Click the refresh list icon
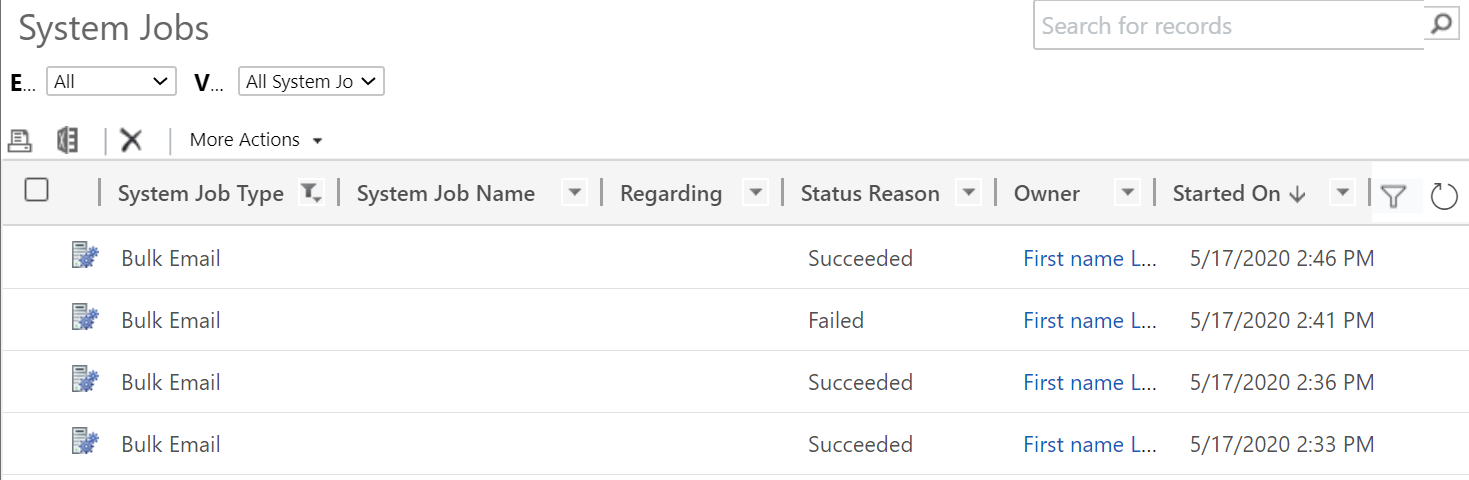The image size is (1469, 480). 1444,196
